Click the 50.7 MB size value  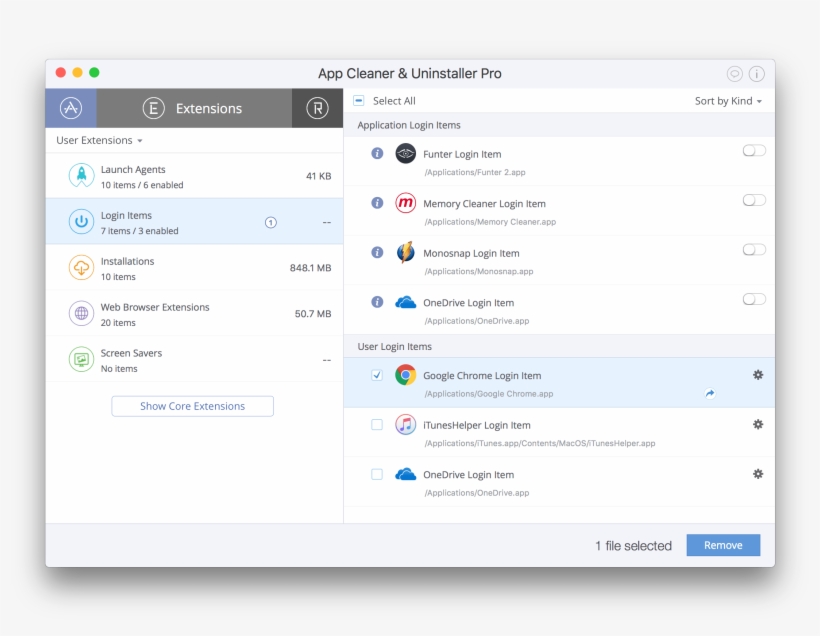[x=313, y=314]
